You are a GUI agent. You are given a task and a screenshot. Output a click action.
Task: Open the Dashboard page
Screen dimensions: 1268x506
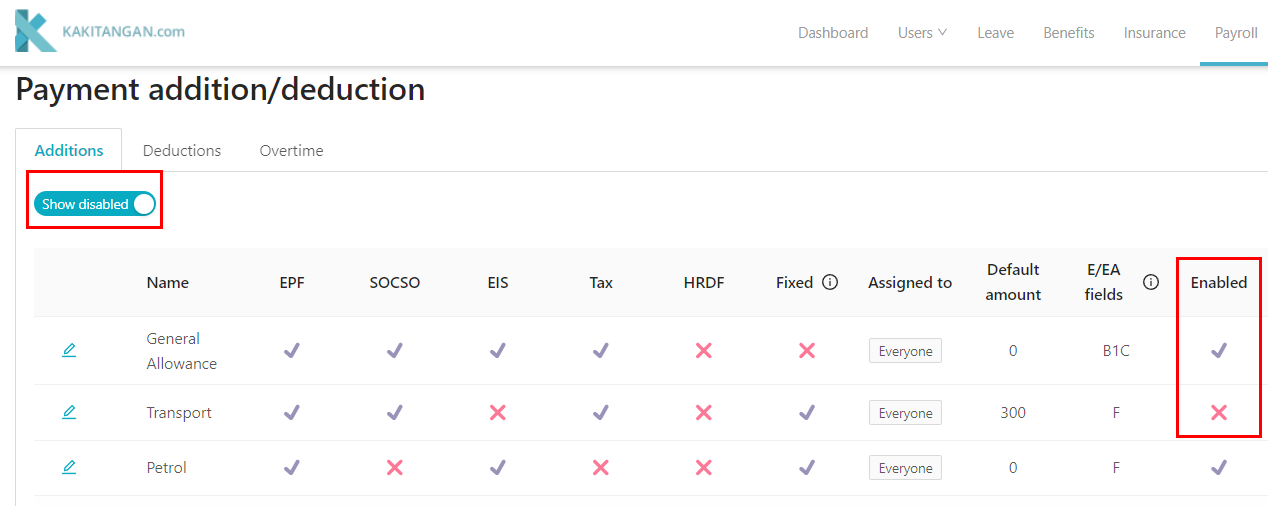(832, 33)
